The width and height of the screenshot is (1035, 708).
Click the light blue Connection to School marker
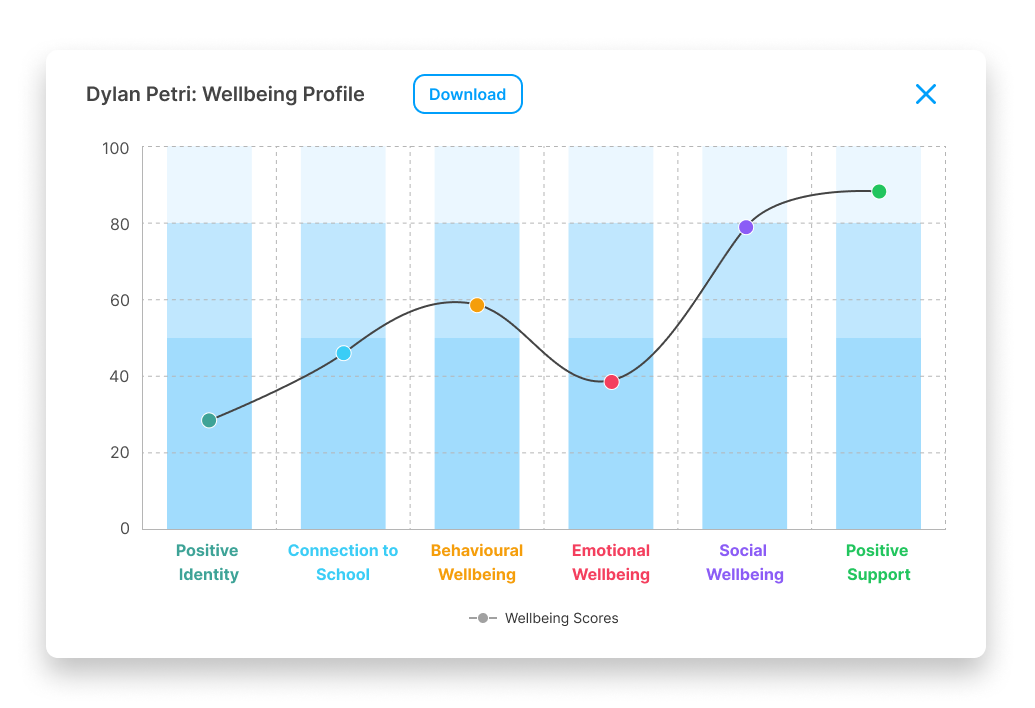343,352
